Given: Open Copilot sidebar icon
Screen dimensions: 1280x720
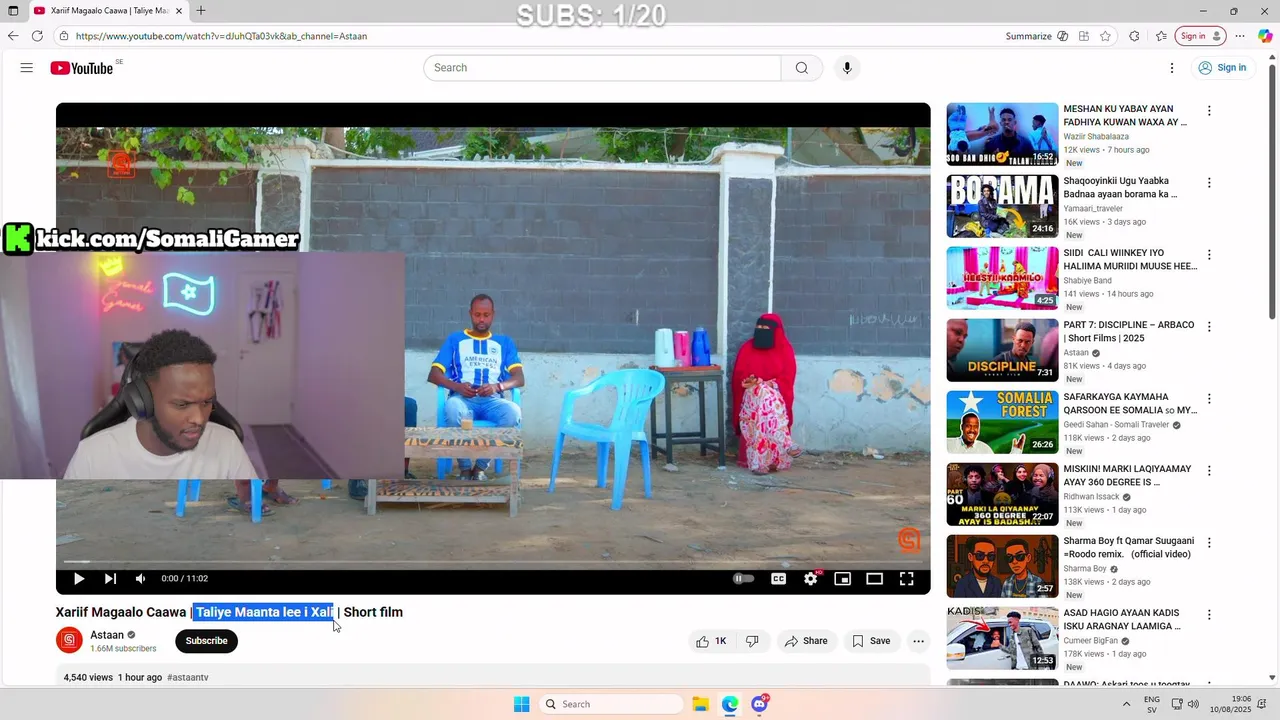Looking at the screenshot, I should click(1265, 36).
